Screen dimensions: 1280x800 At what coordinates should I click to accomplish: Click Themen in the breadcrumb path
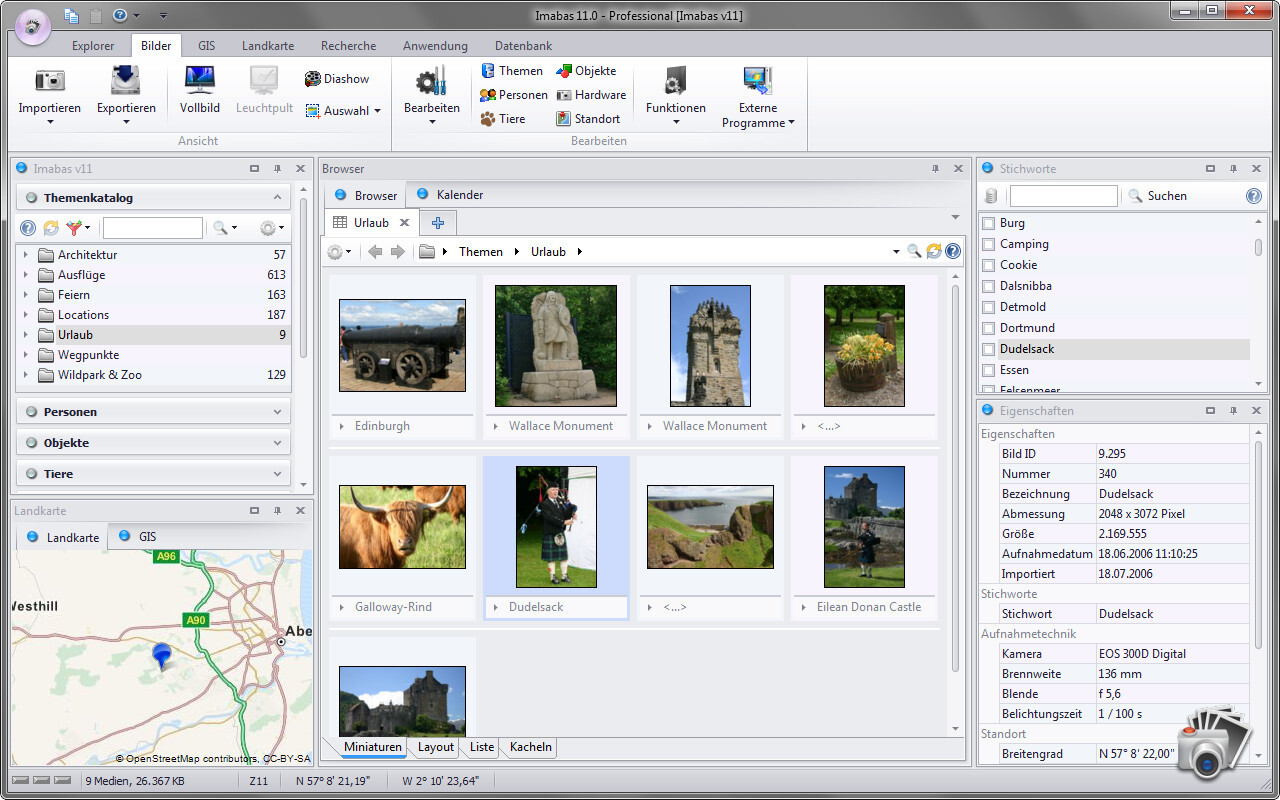[481, 252]
